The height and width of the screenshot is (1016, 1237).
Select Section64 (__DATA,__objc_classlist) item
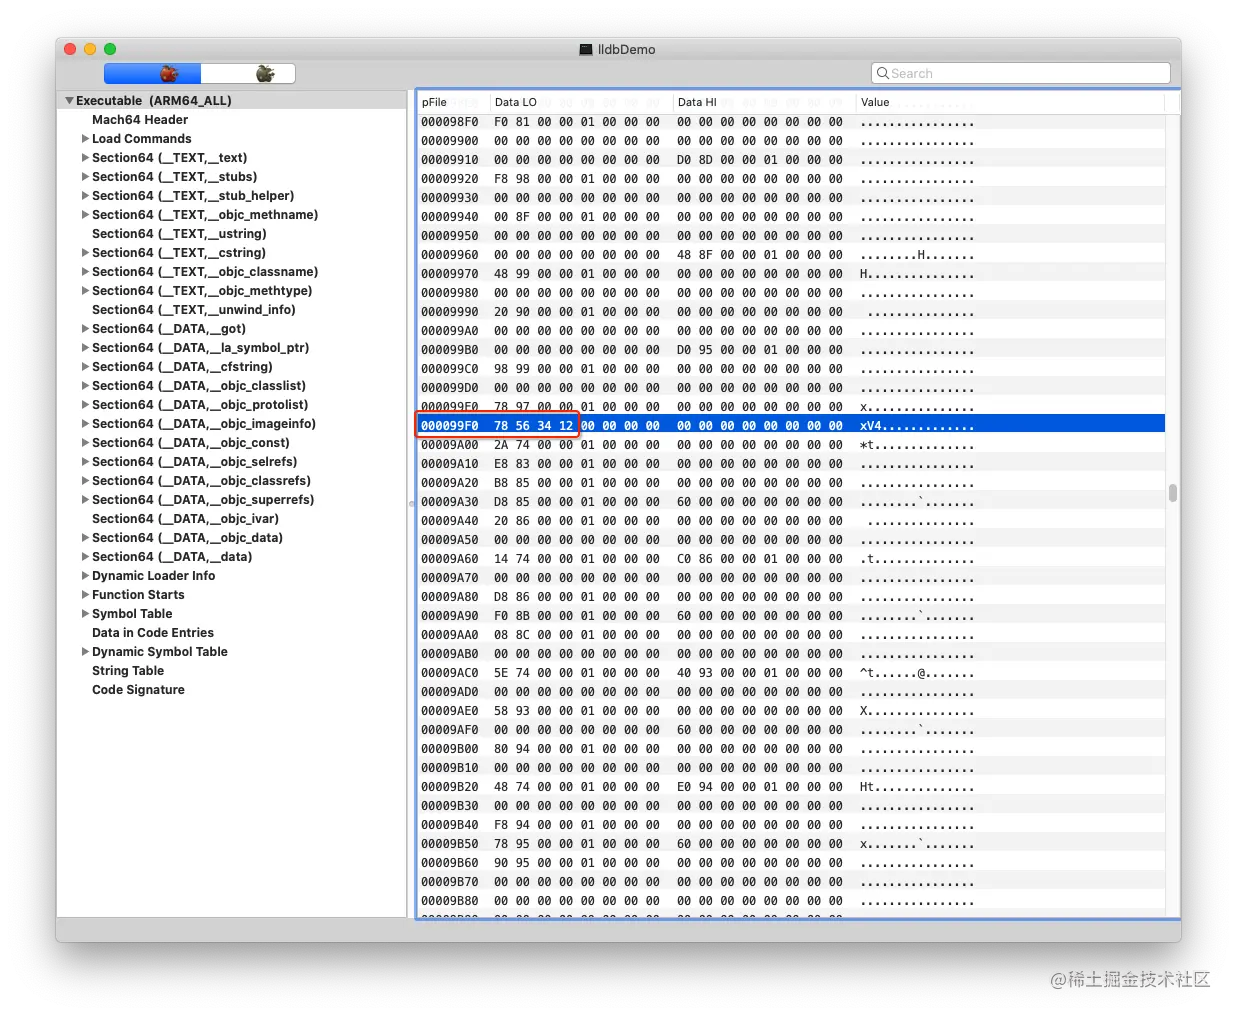[x=199, y=386]
